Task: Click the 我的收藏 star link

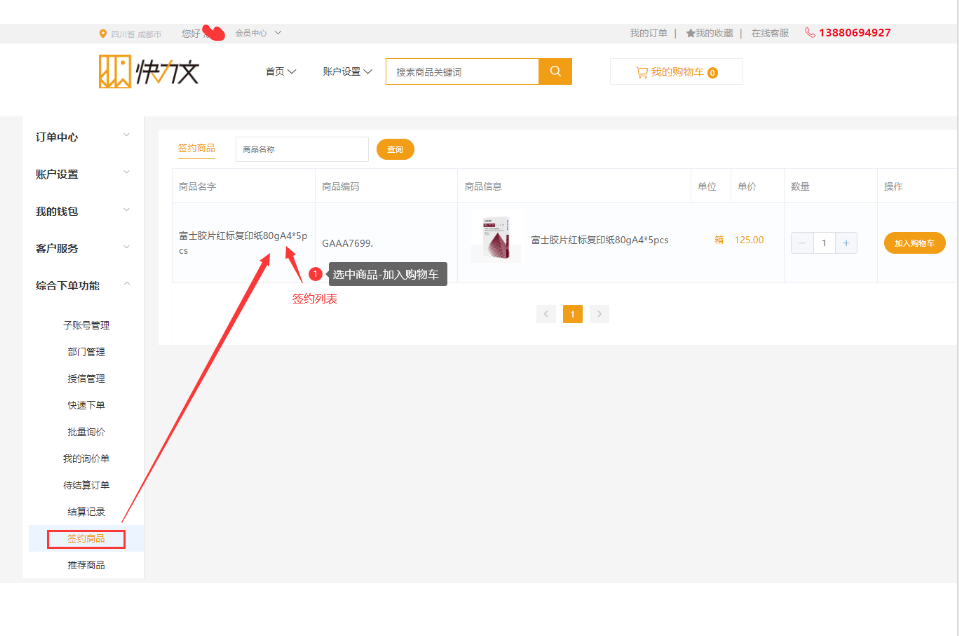Action: click(709, 33)
